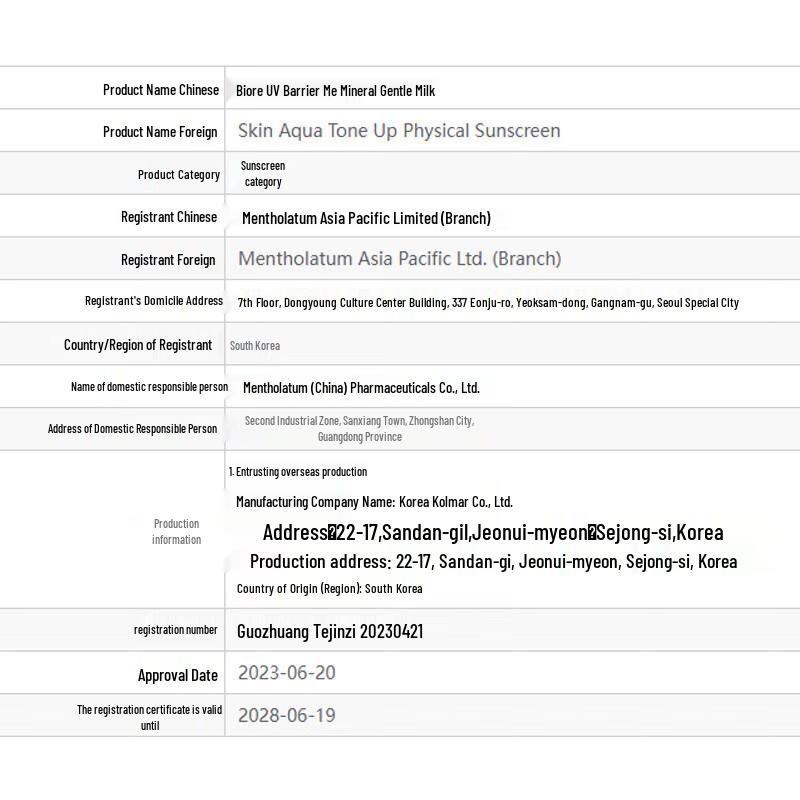800x800 pixels.
Task: Click the approval date 2023-06-20
Action: click(x=286, y=673)
